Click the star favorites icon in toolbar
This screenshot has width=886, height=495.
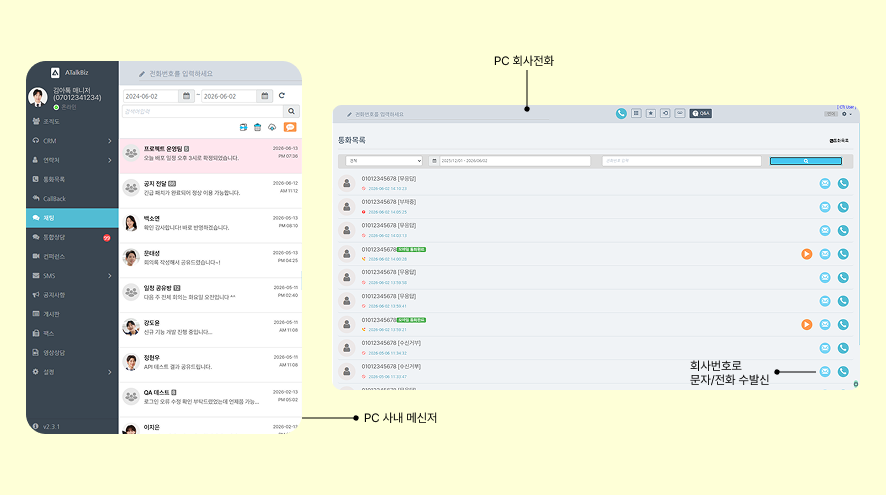point(651,114)
